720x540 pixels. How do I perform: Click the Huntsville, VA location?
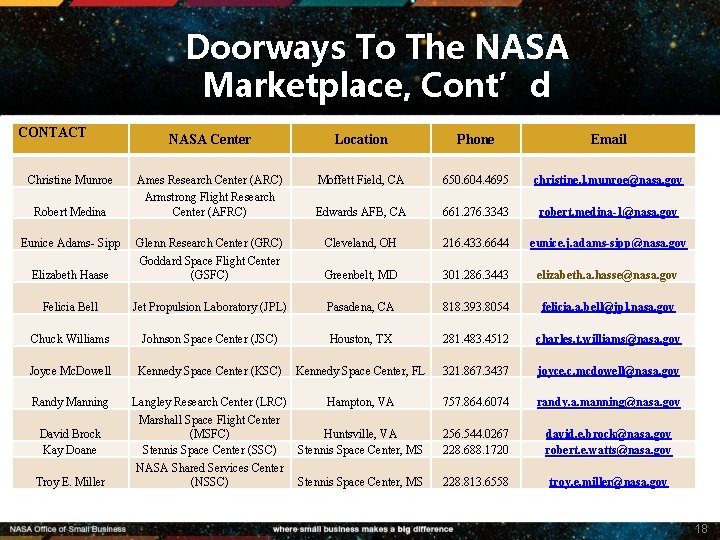click(x=361, y=434)
